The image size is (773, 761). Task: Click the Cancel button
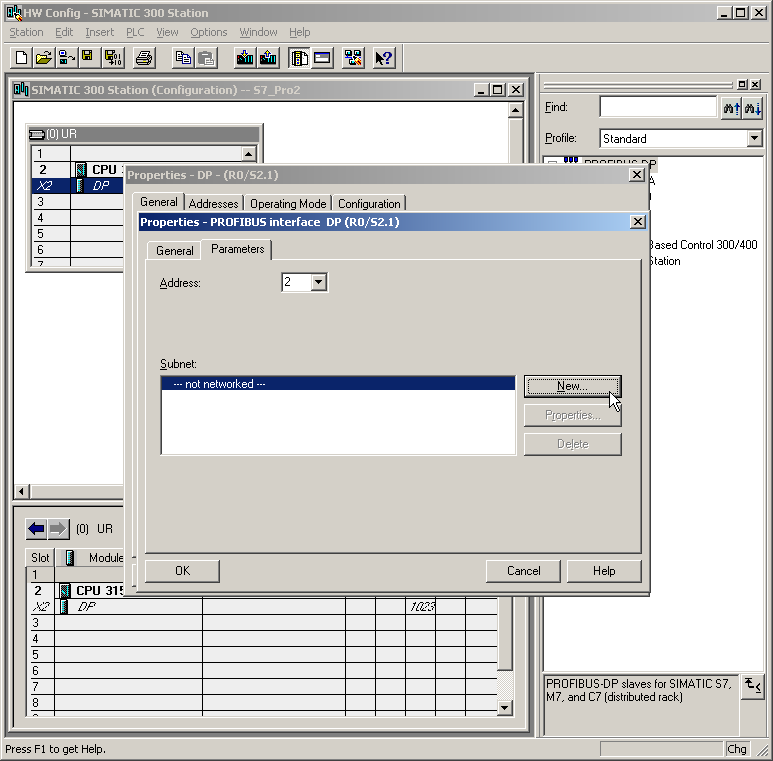tap(524, 571)
